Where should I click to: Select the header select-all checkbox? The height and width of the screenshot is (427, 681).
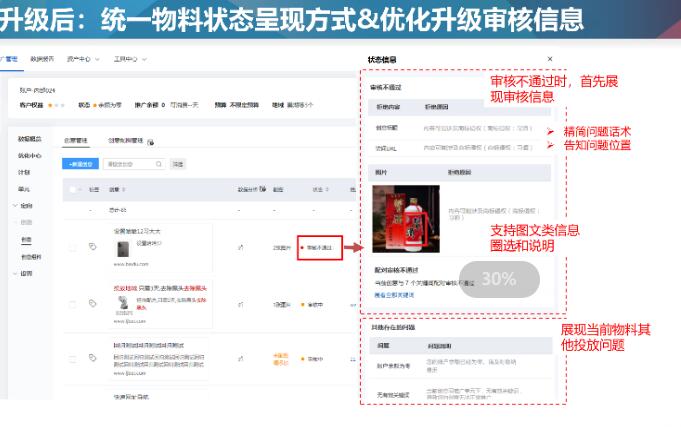[x=73, y=188]
